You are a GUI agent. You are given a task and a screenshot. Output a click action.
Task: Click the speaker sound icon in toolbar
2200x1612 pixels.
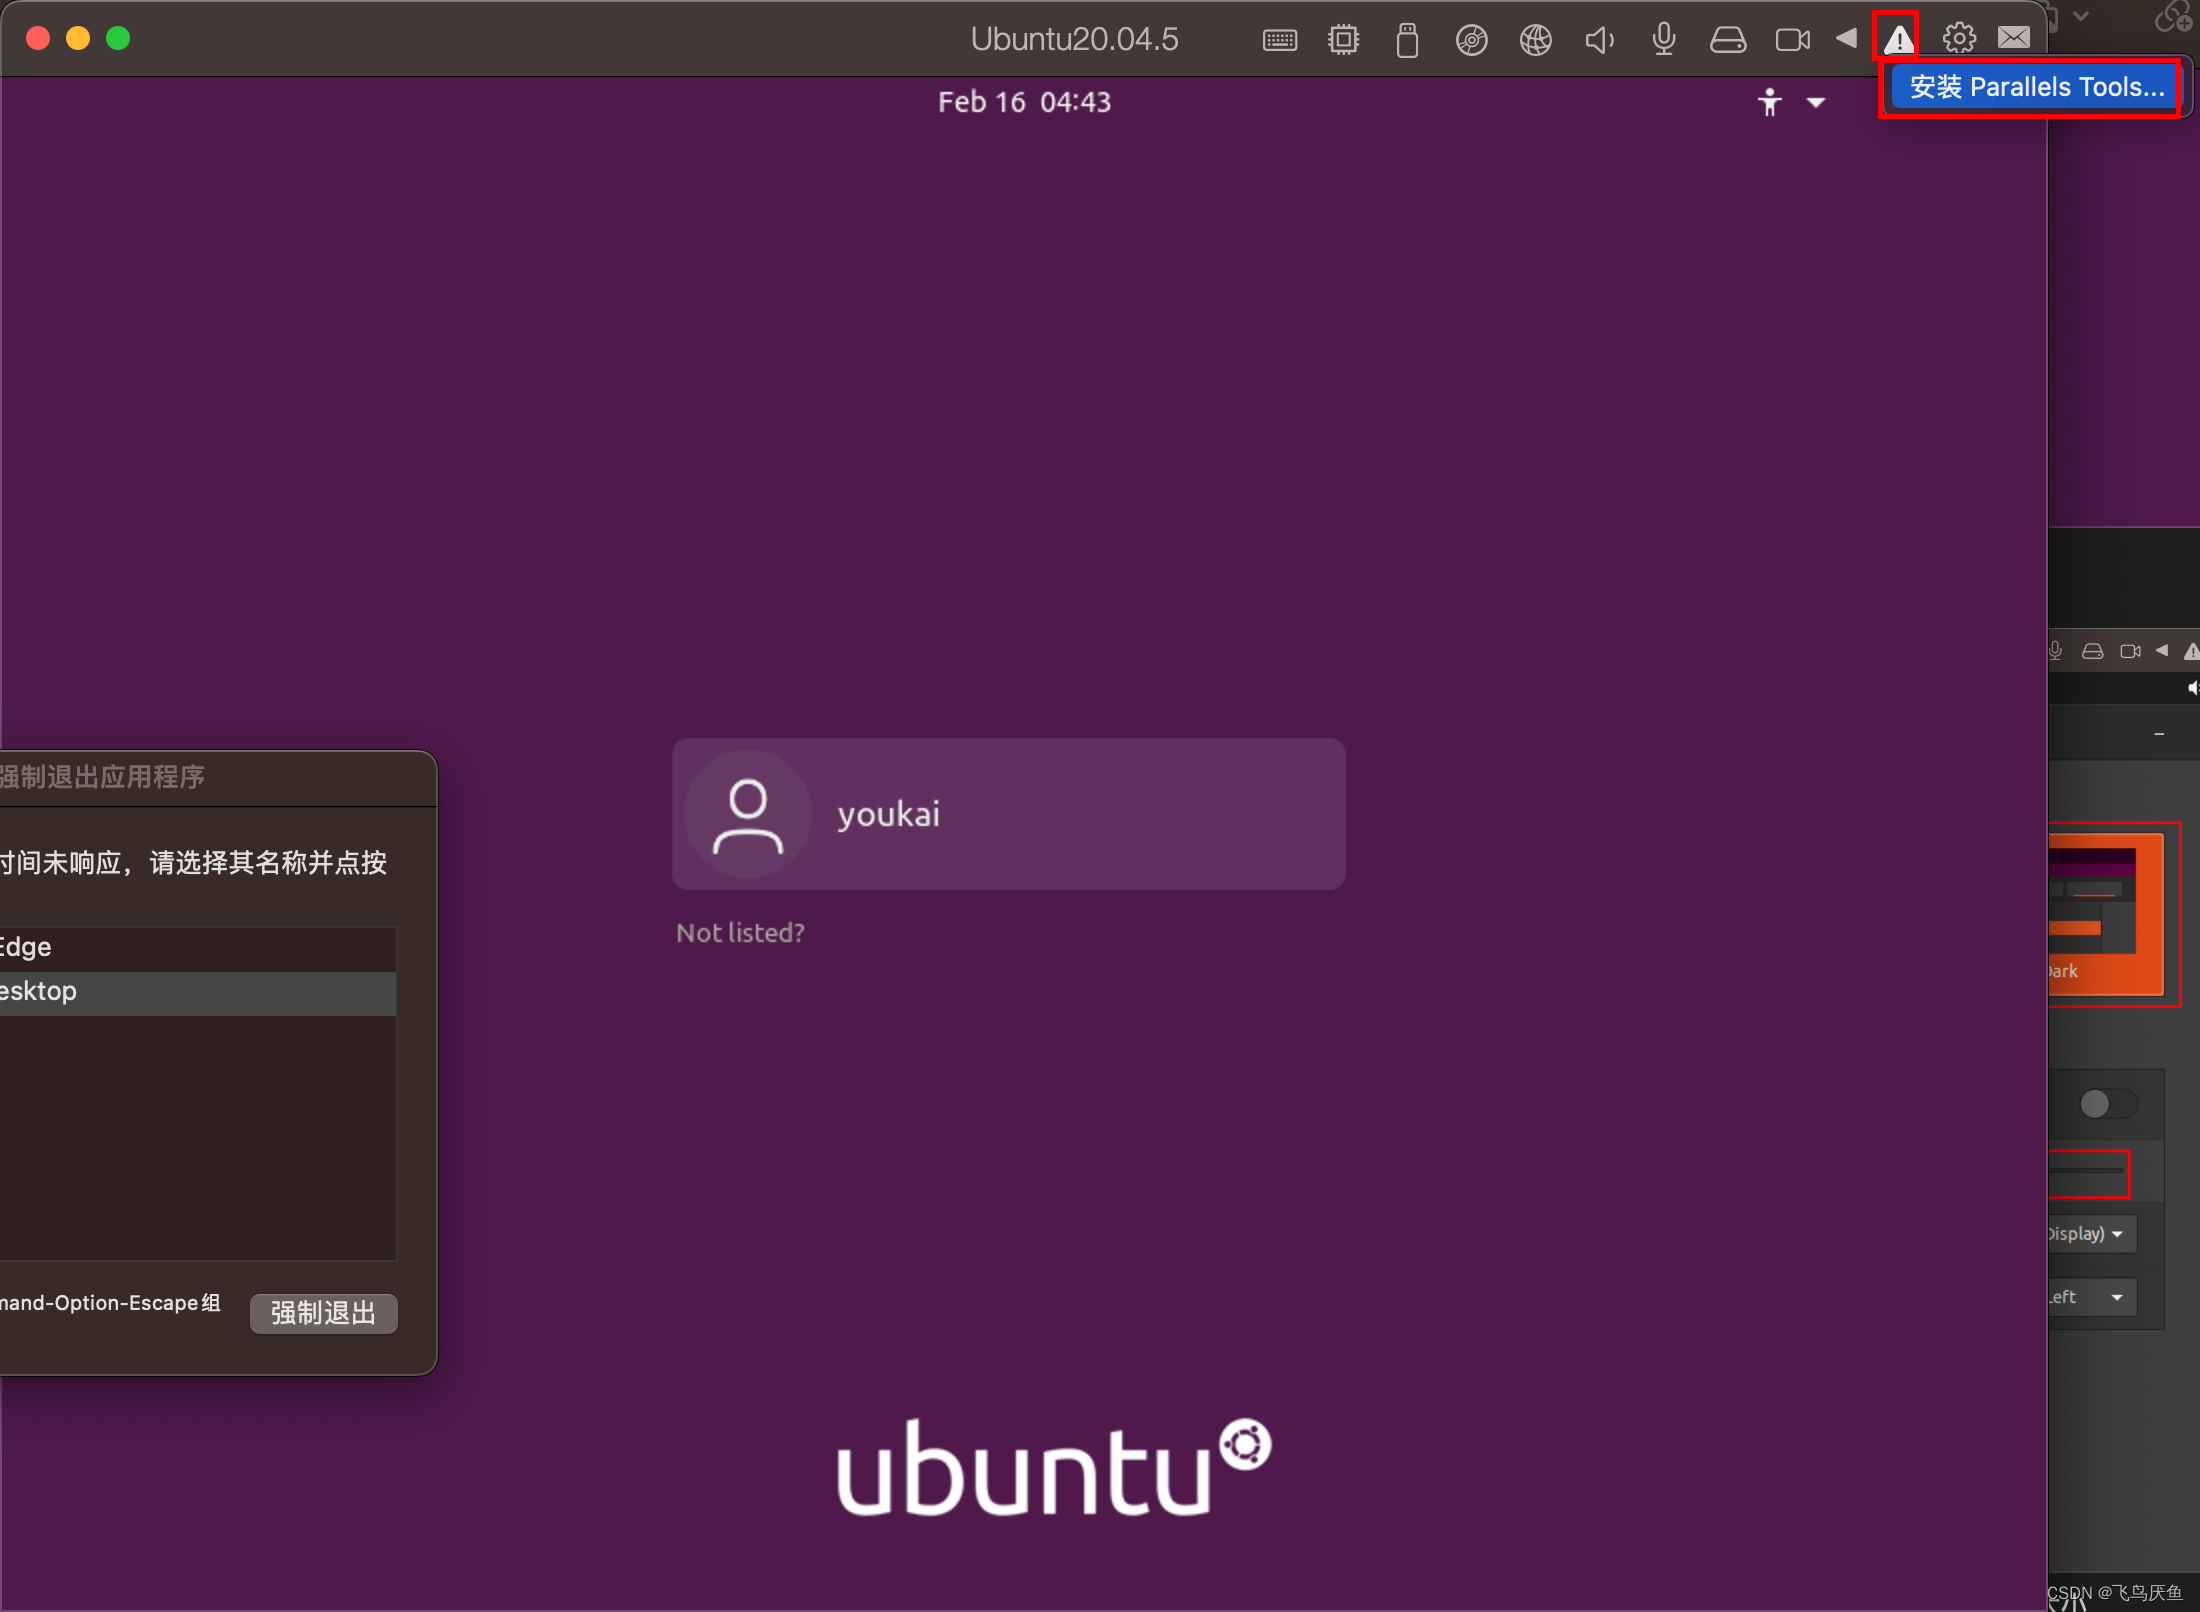pyautogui.click(x=1599, y=40)
